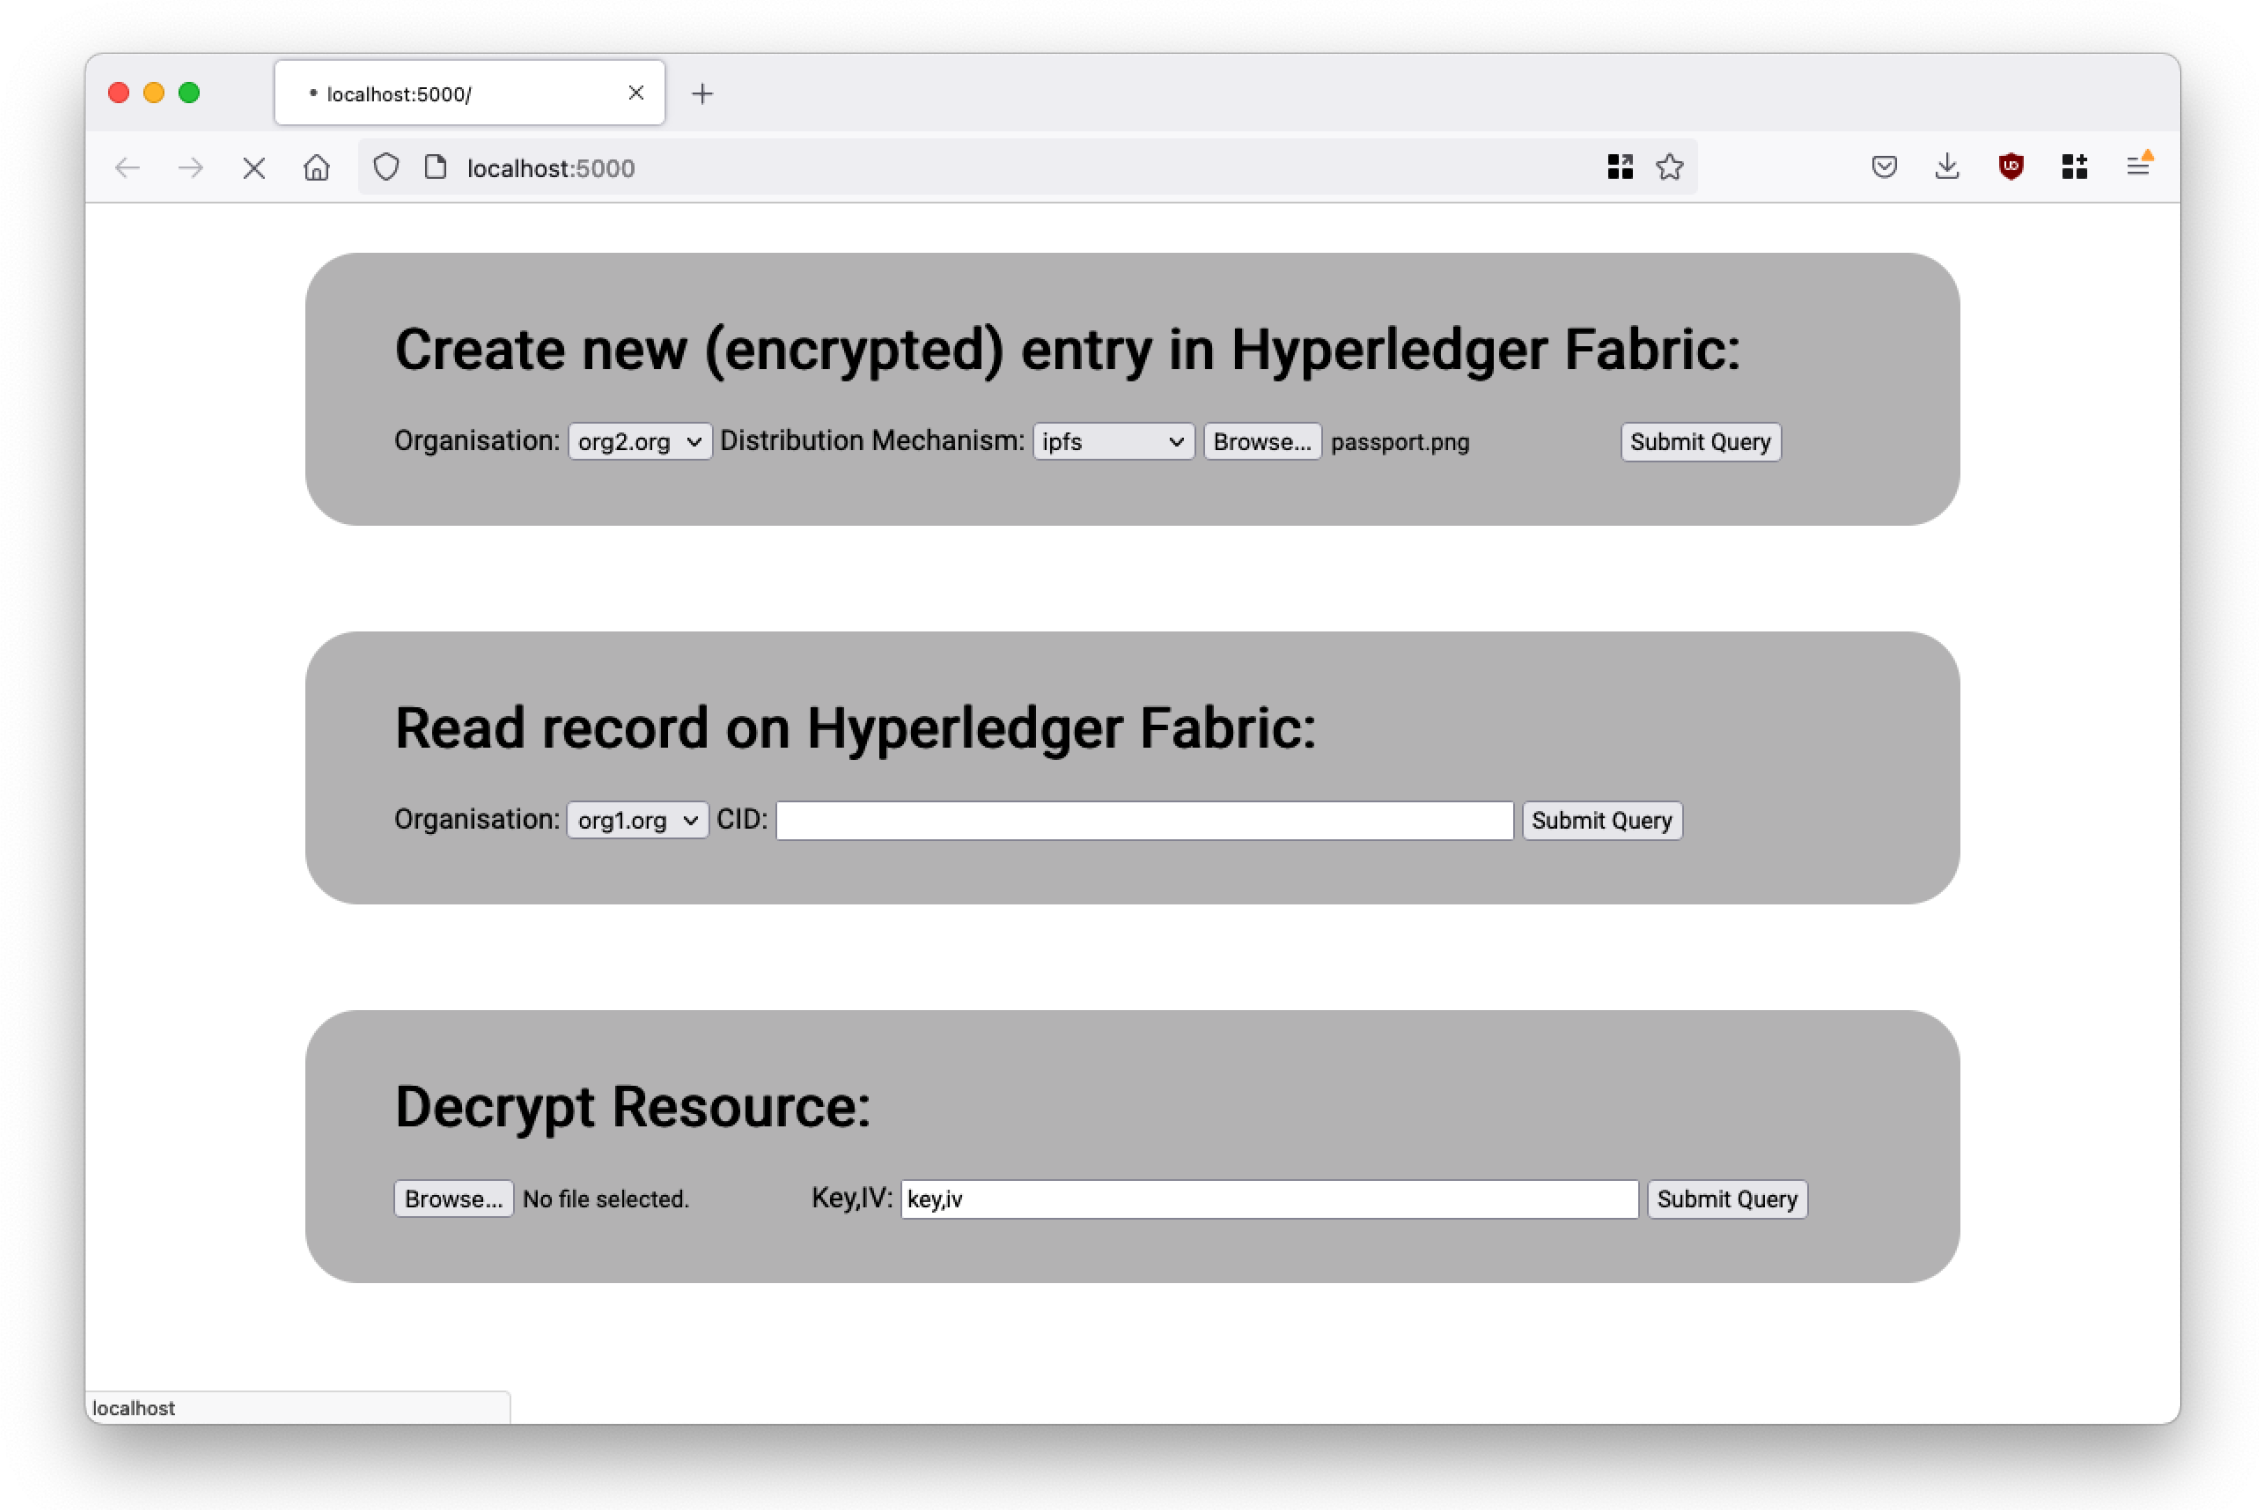Open a new tab with the plus icon
This screenshot has width=2259, height=1510.
(x=703, y=94)
